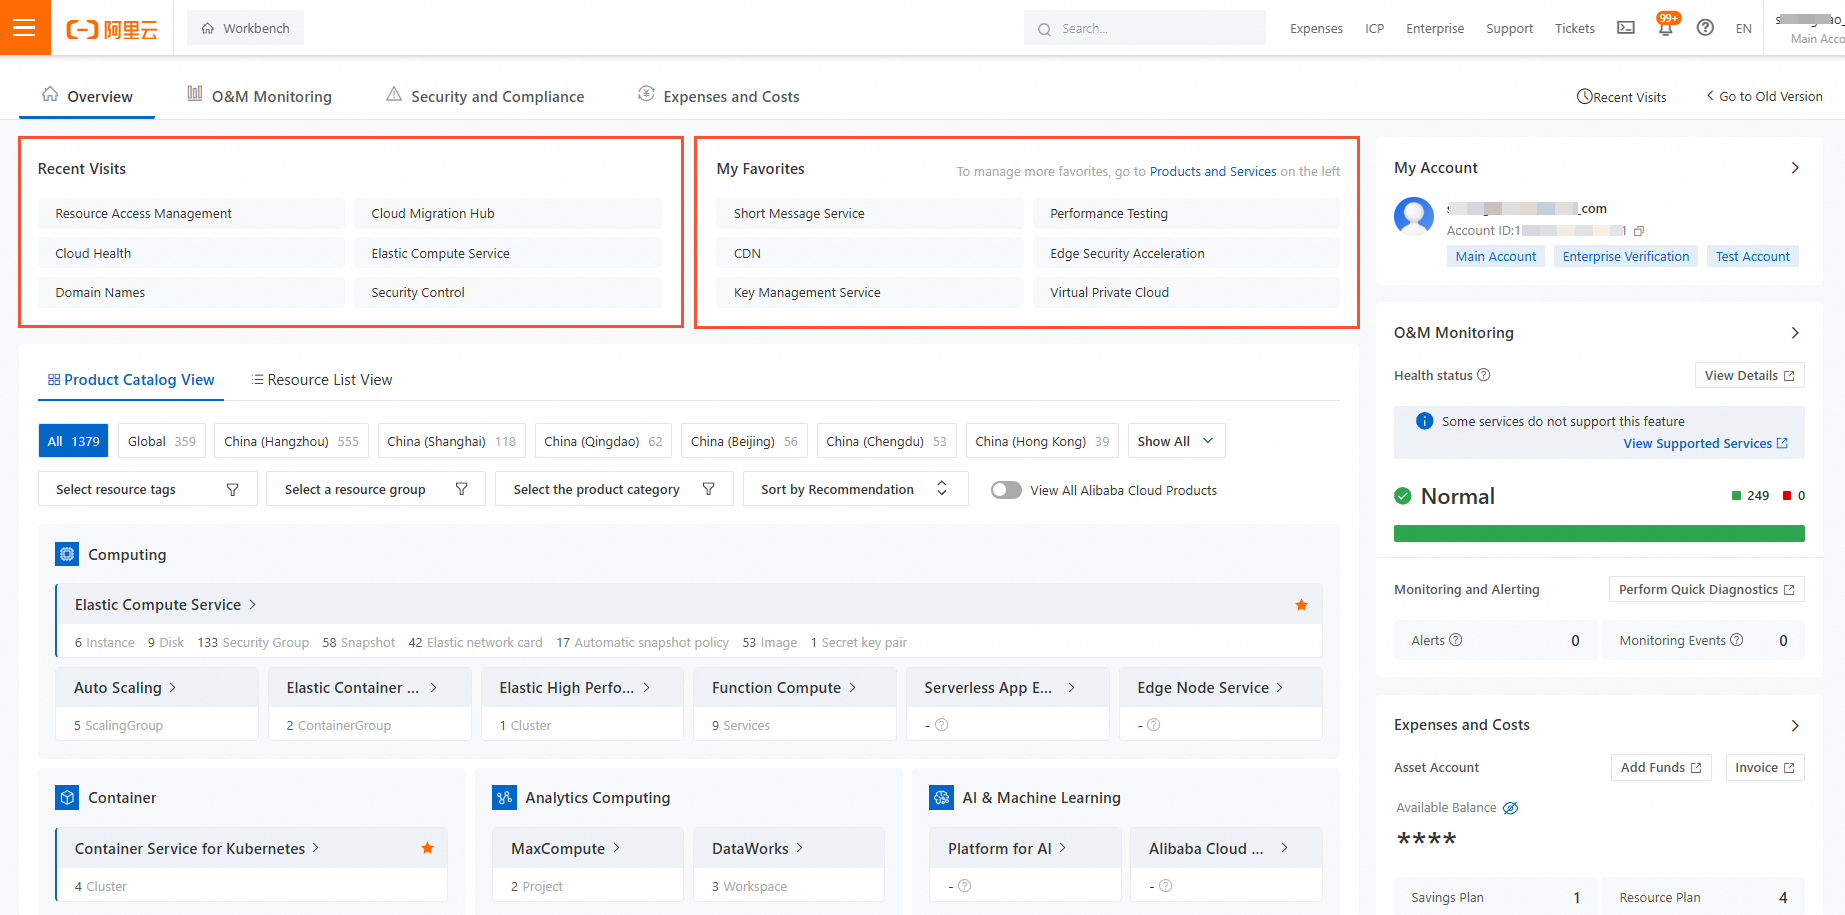Screen dimensions: 1845x915
Task: Click the Invoice button
Action: 1765,767
